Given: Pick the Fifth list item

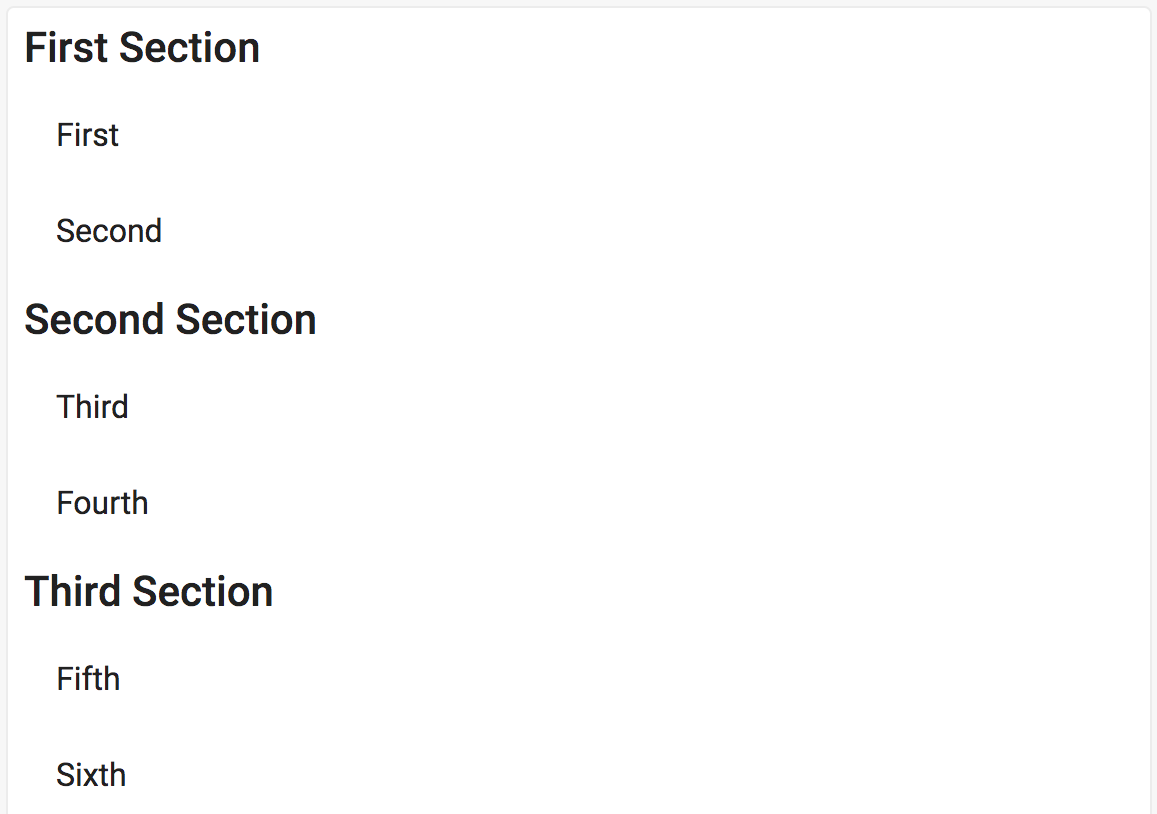Looking at the screenshot, I should tap(88, 679).
